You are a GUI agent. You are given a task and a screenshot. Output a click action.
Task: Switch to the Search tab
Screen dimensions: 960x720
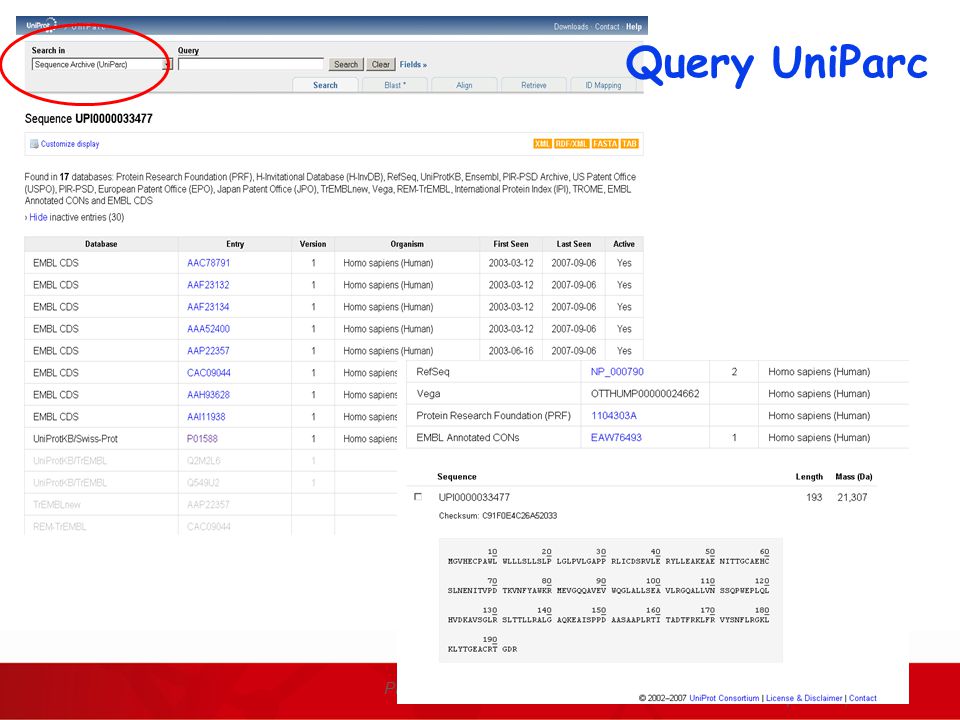tap(325, 85)
